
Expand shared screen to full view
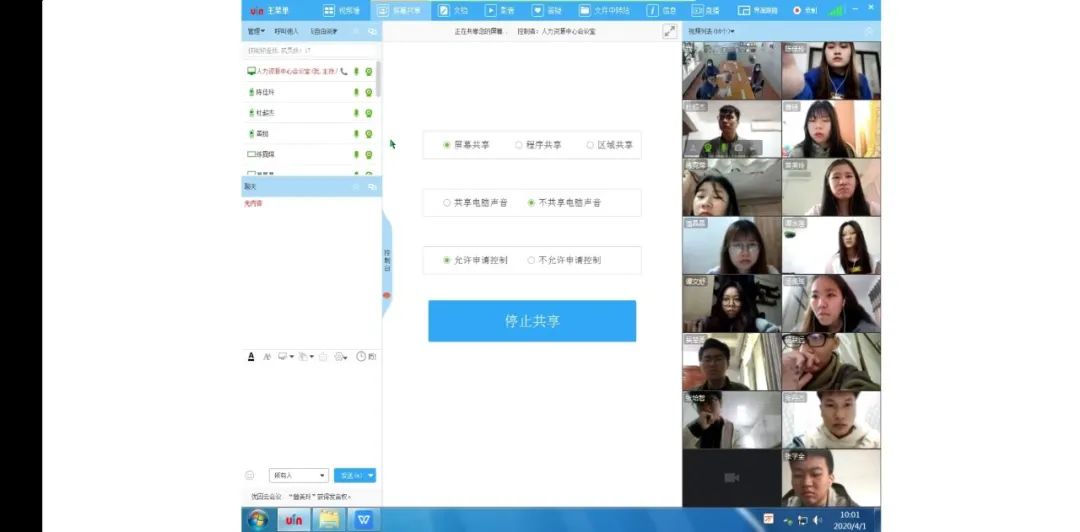tap(669, 31)
